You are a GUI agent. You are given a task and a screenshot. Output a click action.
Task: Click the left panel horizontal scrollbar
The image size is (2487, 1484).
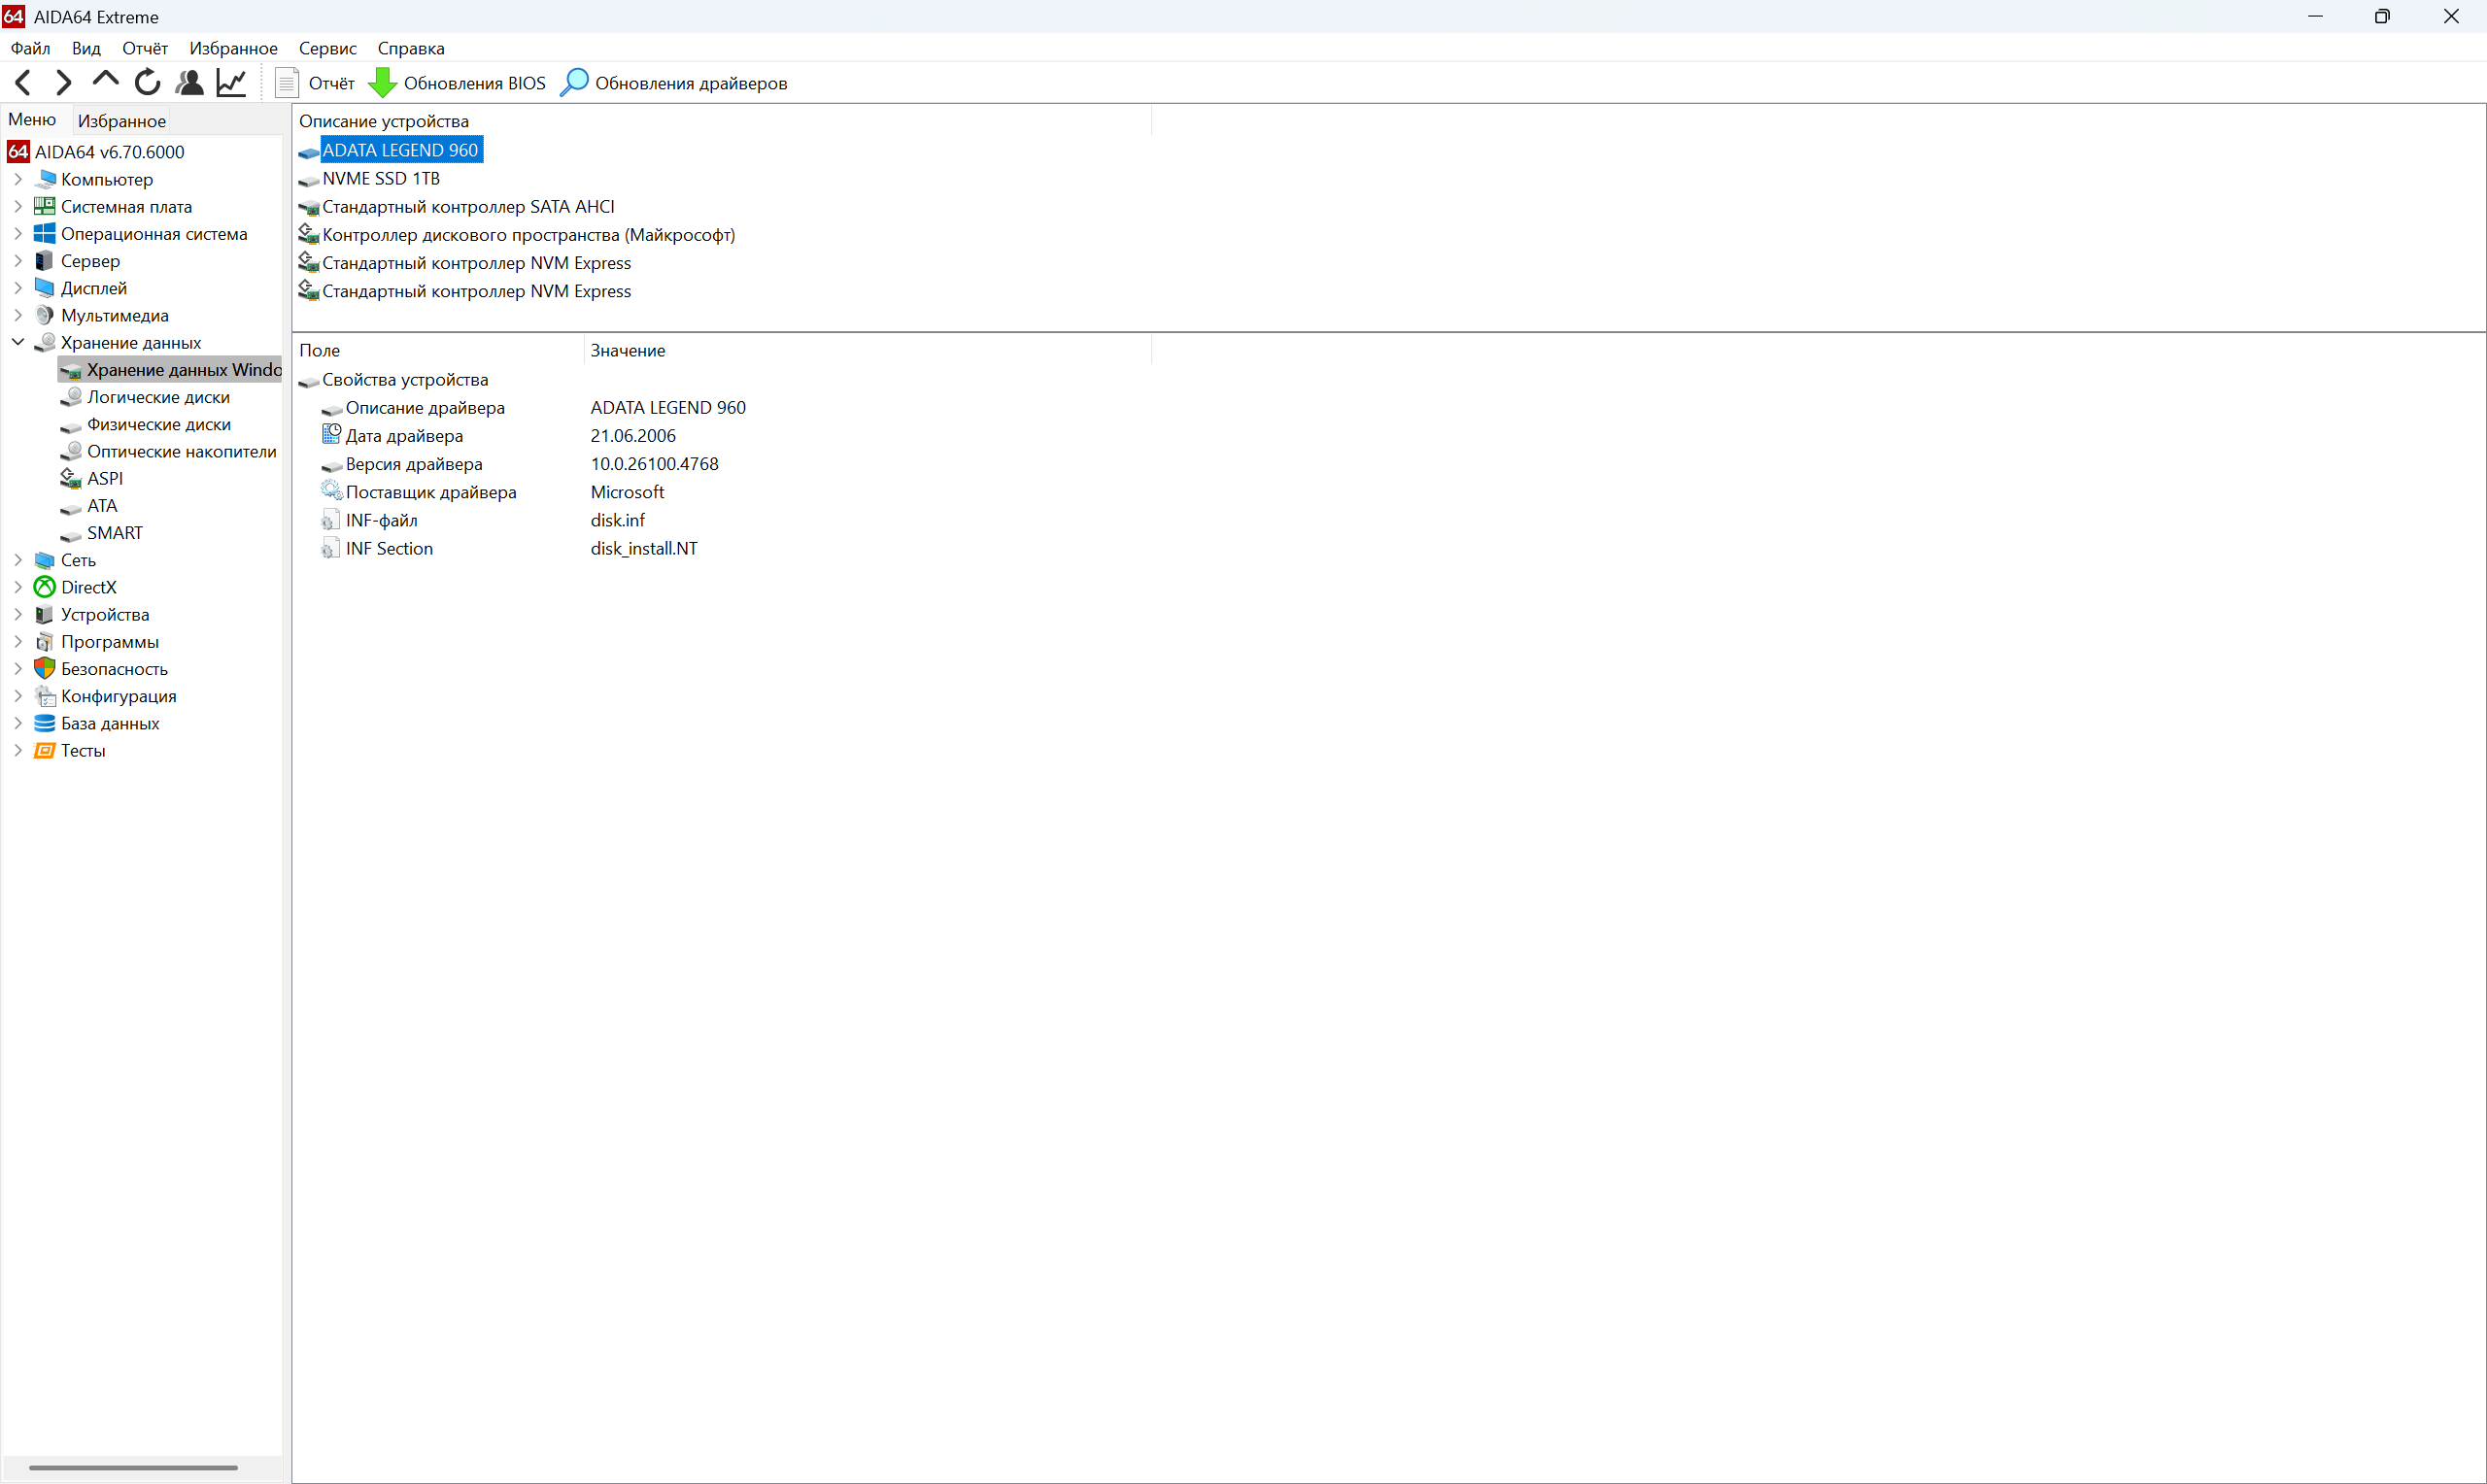[x=133, y=1468]
